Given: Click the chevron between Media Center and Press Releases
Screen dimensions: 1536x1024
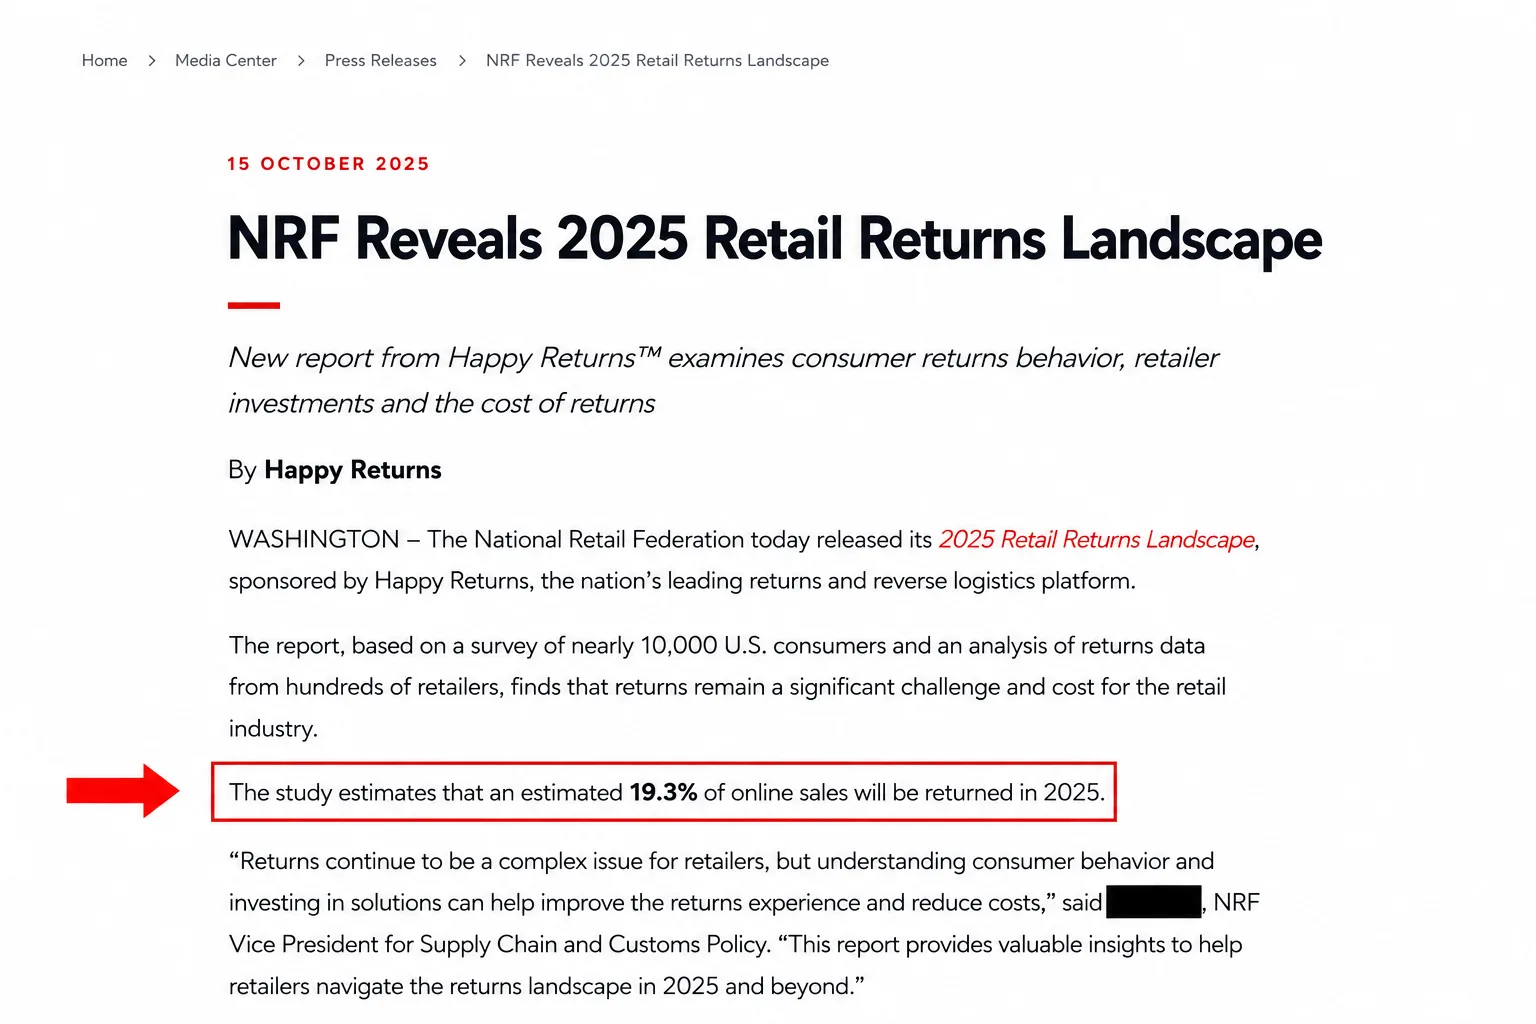Looking at the screenshot, I should [x=301, y=61].
